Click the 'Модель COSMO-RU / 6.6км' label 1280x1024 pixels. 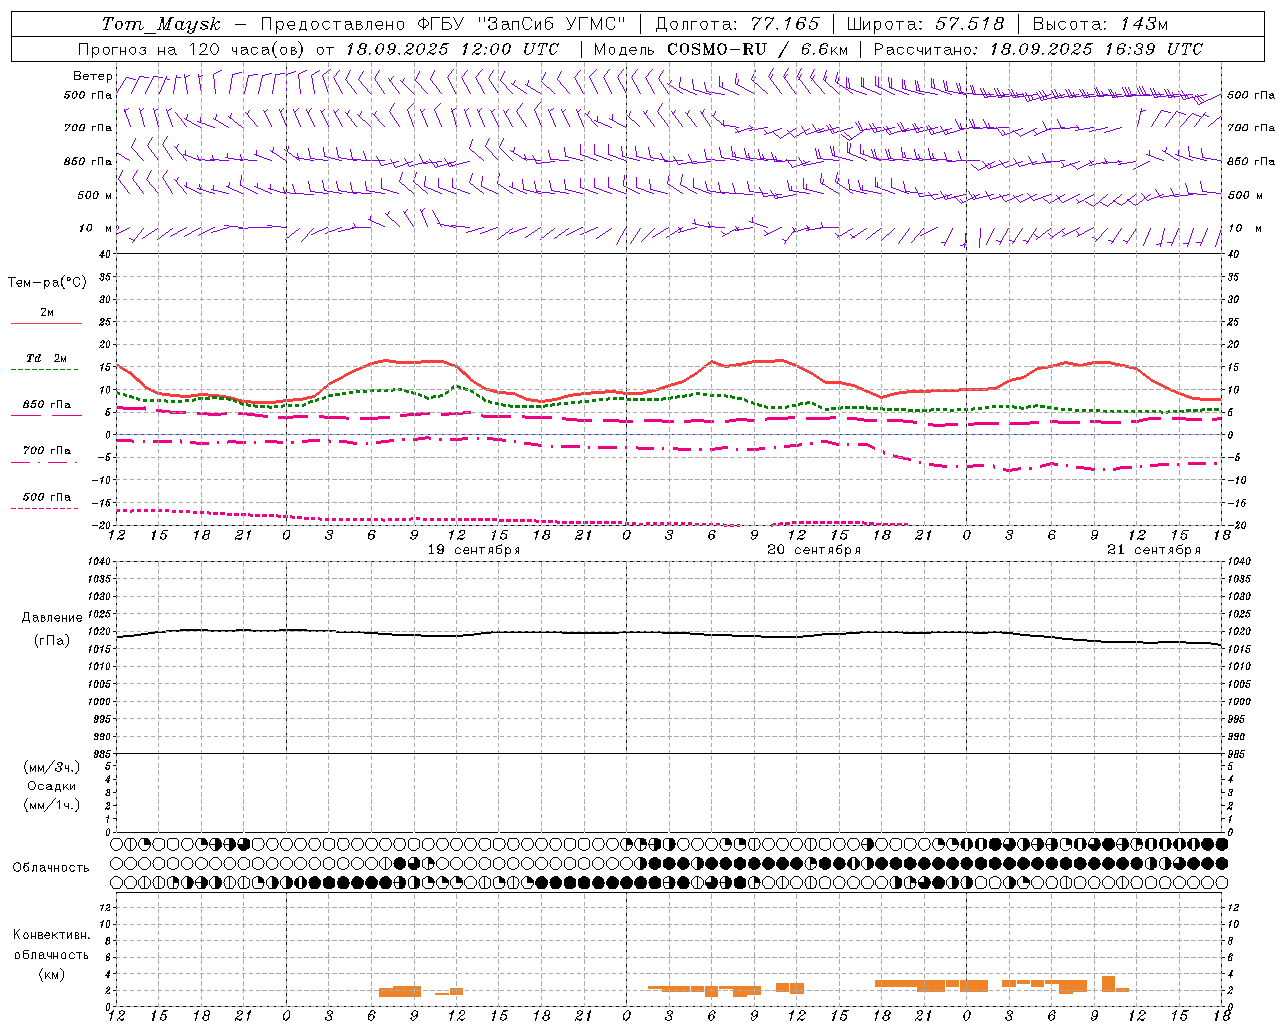click(x=720, y=49)
